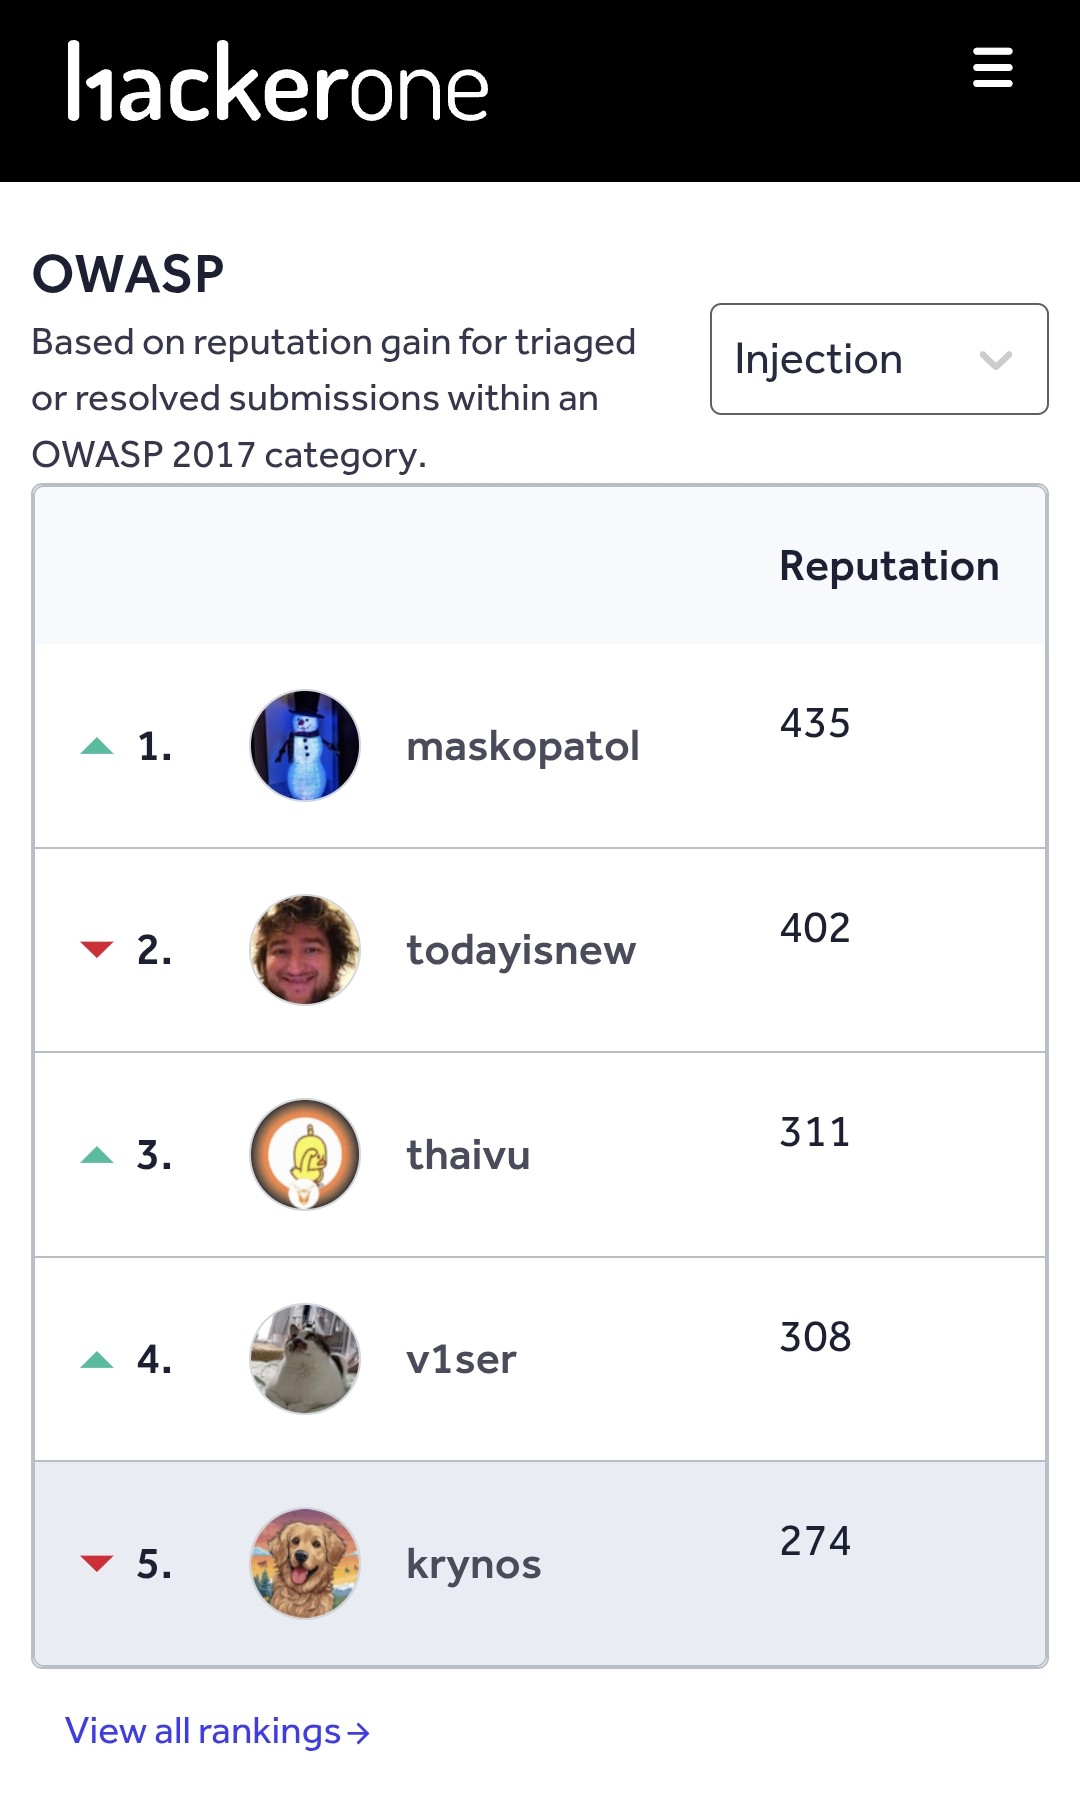Open the thaivu profile link
Viewport: 1080px width, 1809px height.
467,1155
